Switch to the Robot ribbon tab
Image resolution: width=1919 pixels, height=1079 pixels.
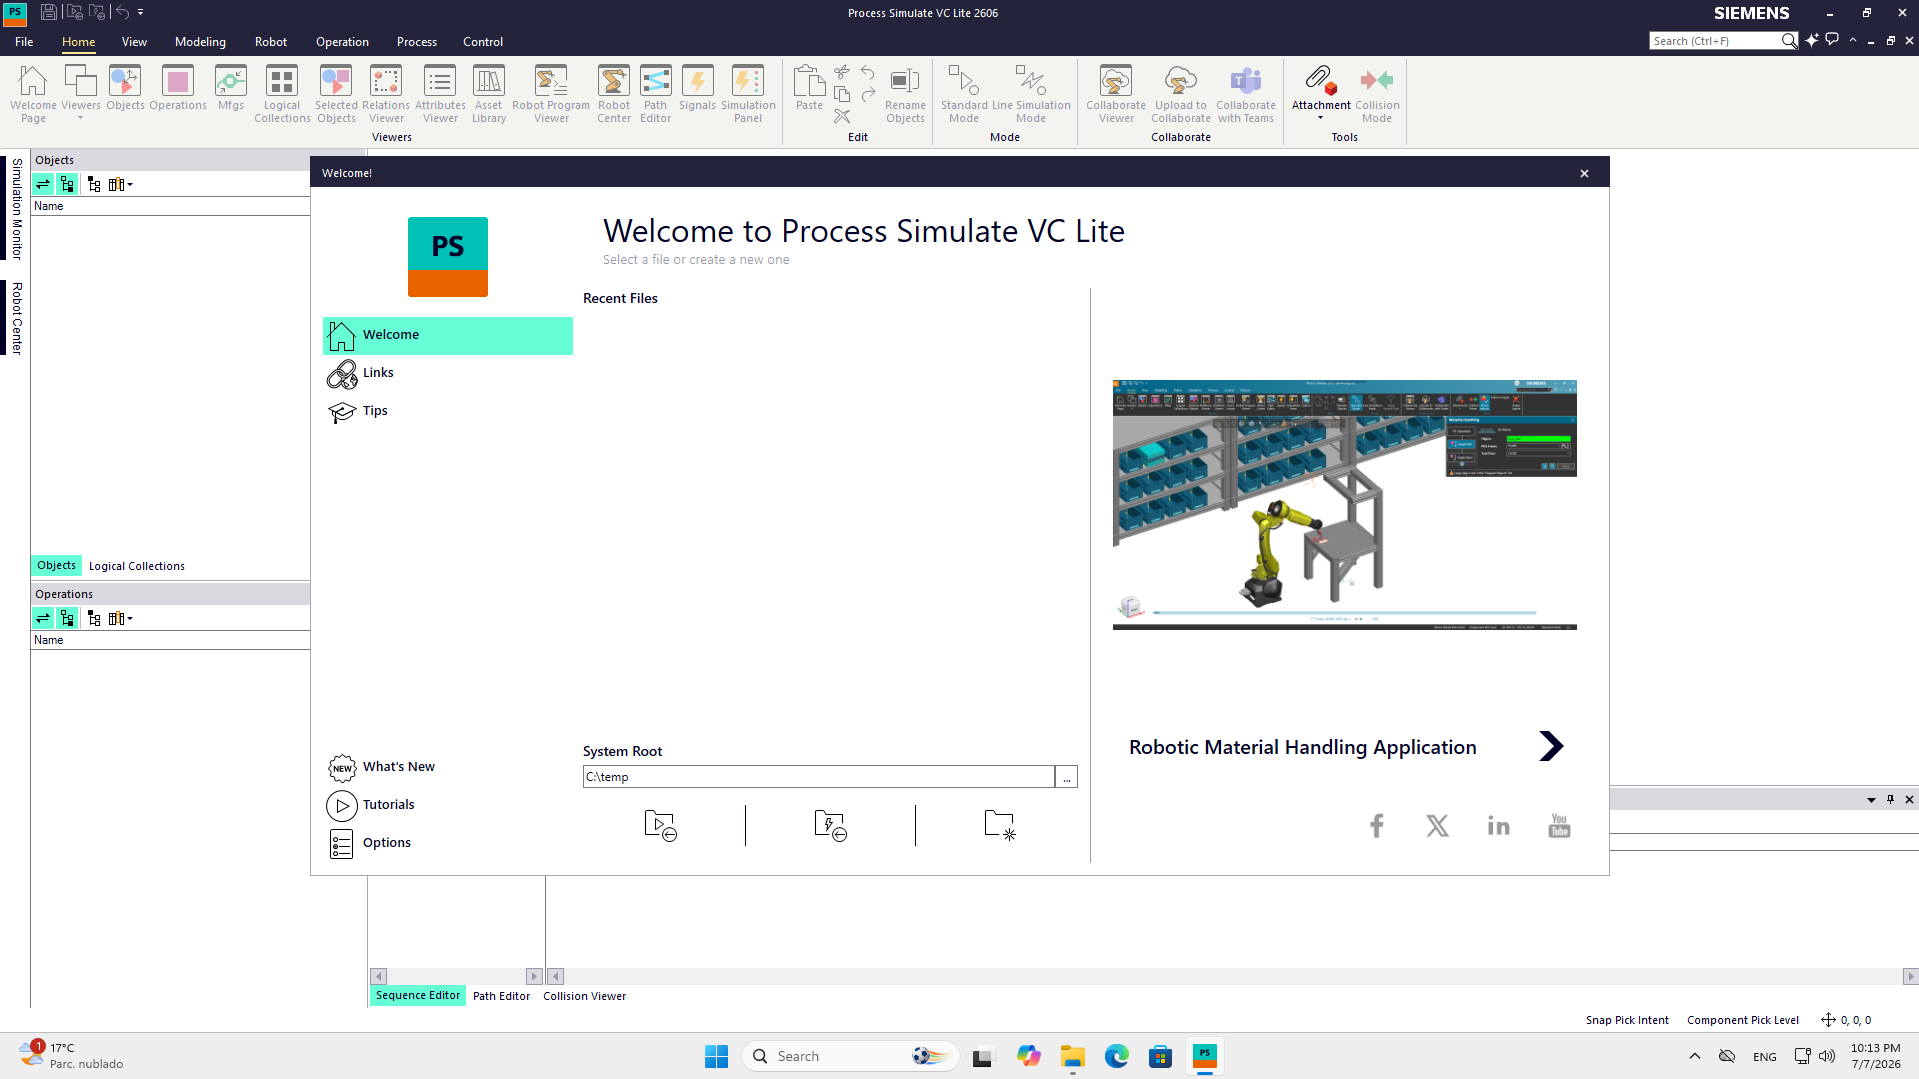point(271,42)
